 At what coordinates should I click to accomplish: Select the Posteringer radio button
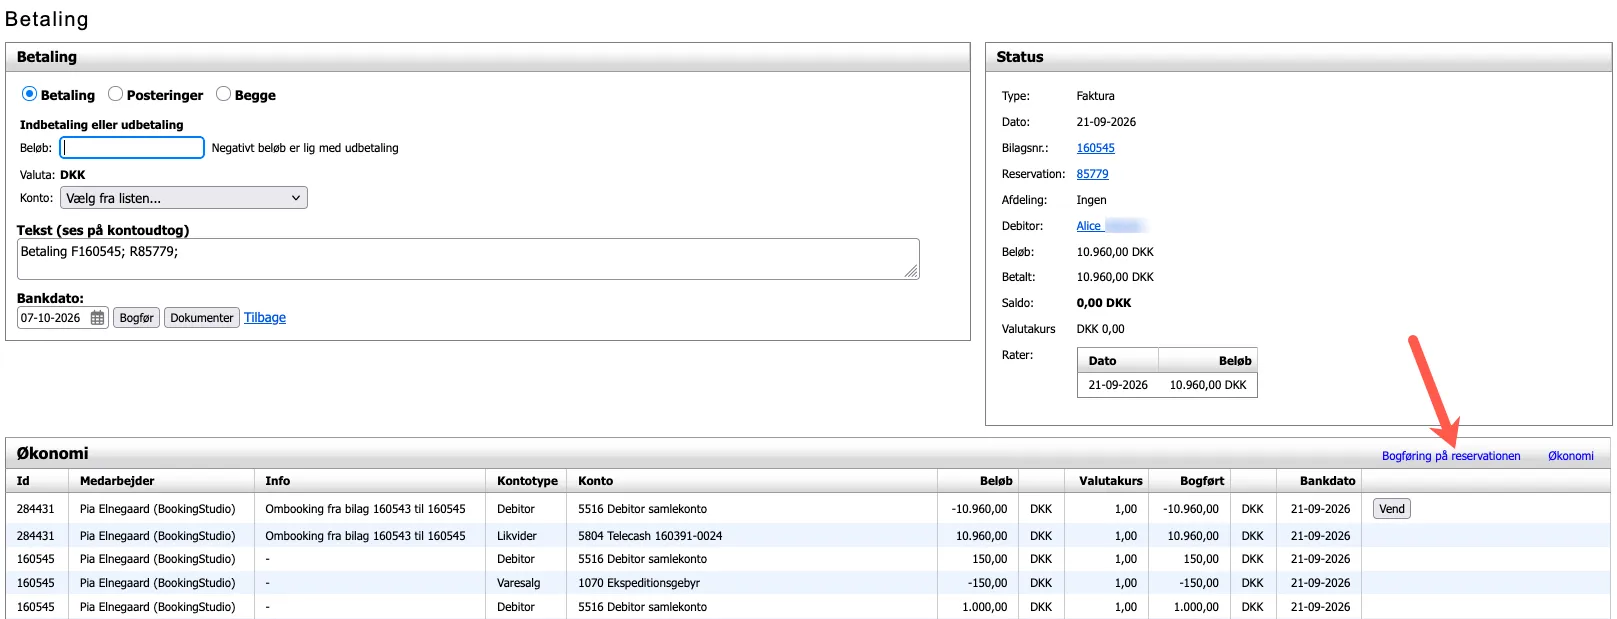click(x=115, y=94)
